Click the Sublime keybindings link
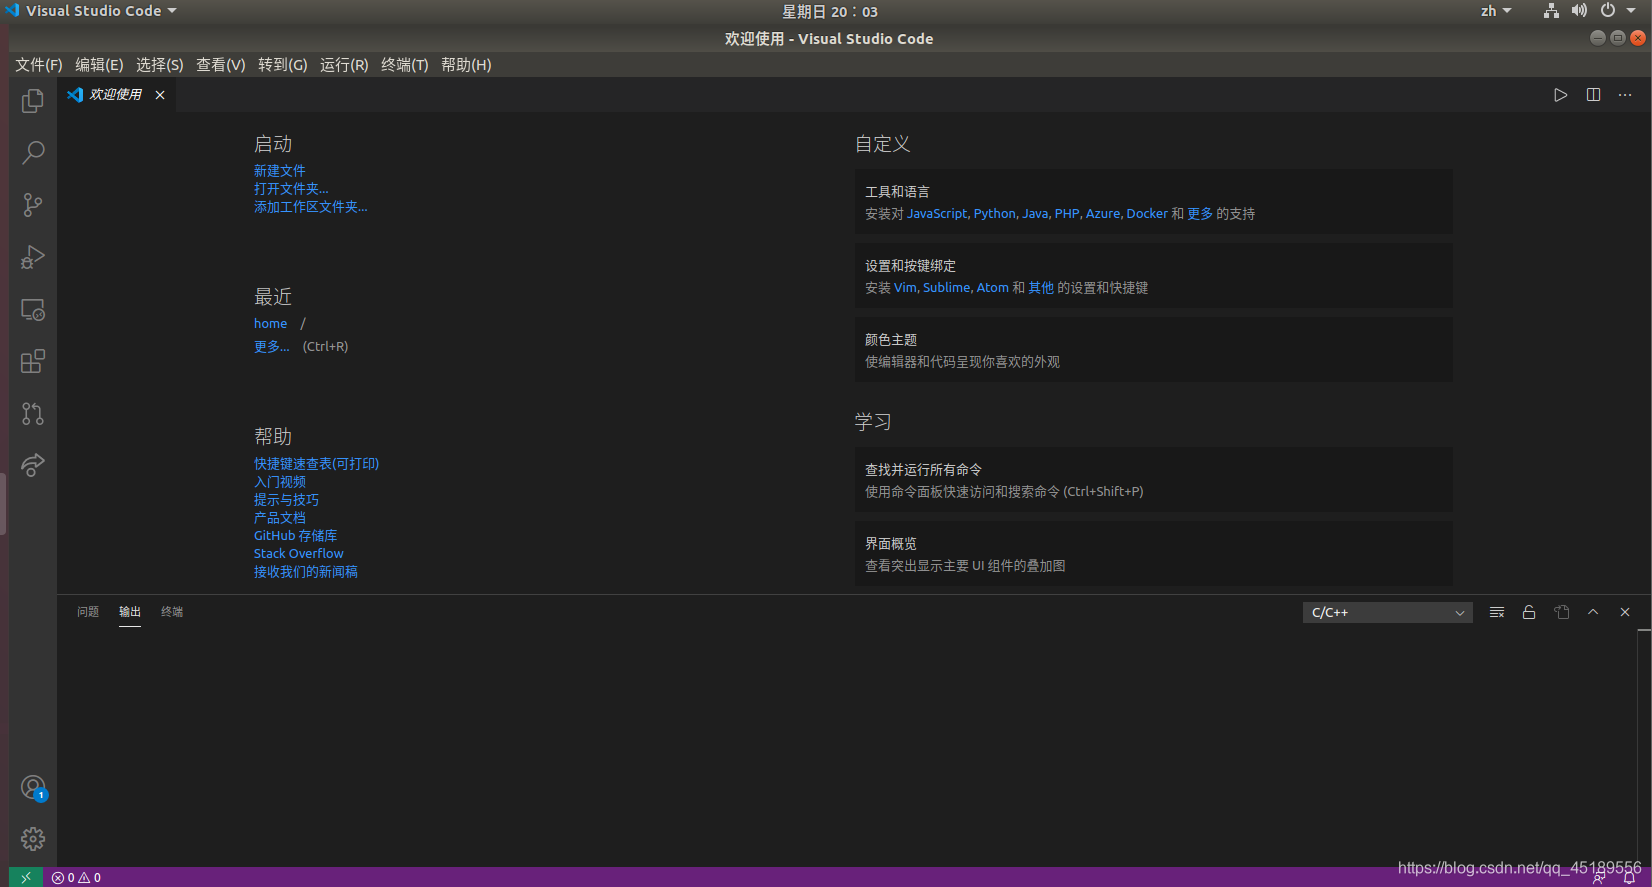The height and width of the screenshot is (887, 1652). coord(946,288)
